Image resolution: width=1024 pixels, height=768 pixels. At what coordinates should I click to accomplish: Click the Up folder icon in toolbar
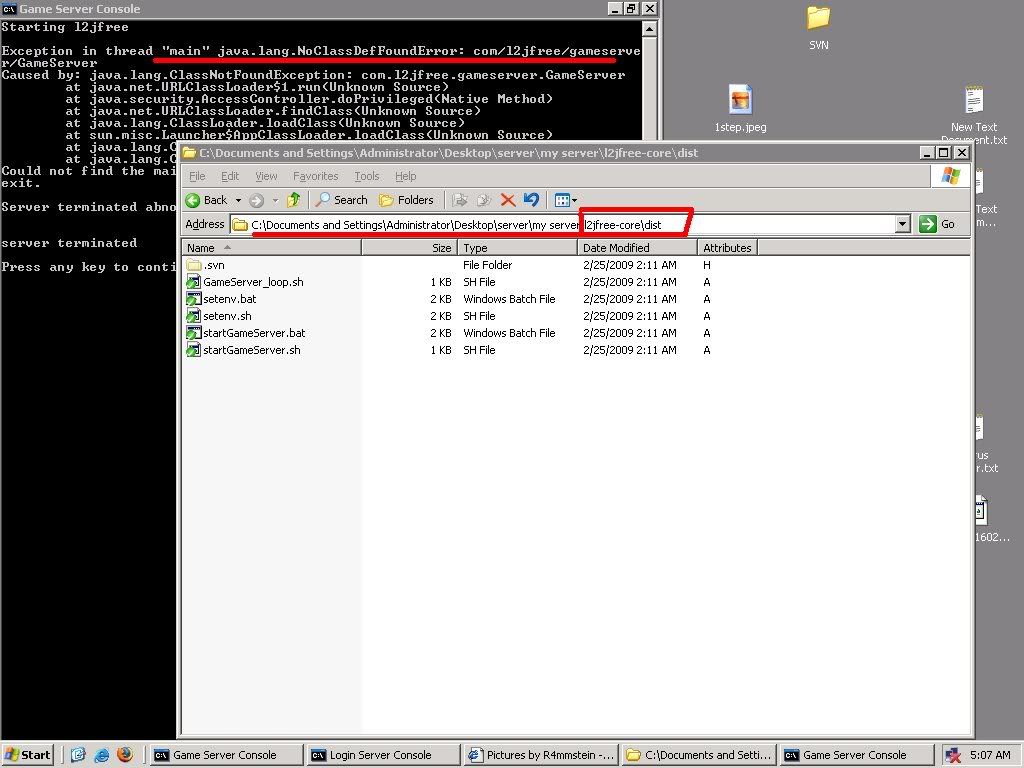[294, 200]
